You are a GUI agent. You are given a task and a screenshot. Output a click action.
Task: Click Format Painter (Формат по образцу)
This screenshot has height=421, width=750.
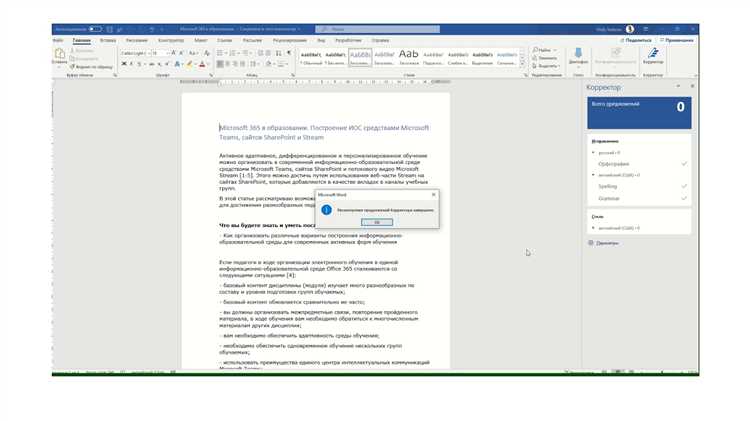(91, 67)
